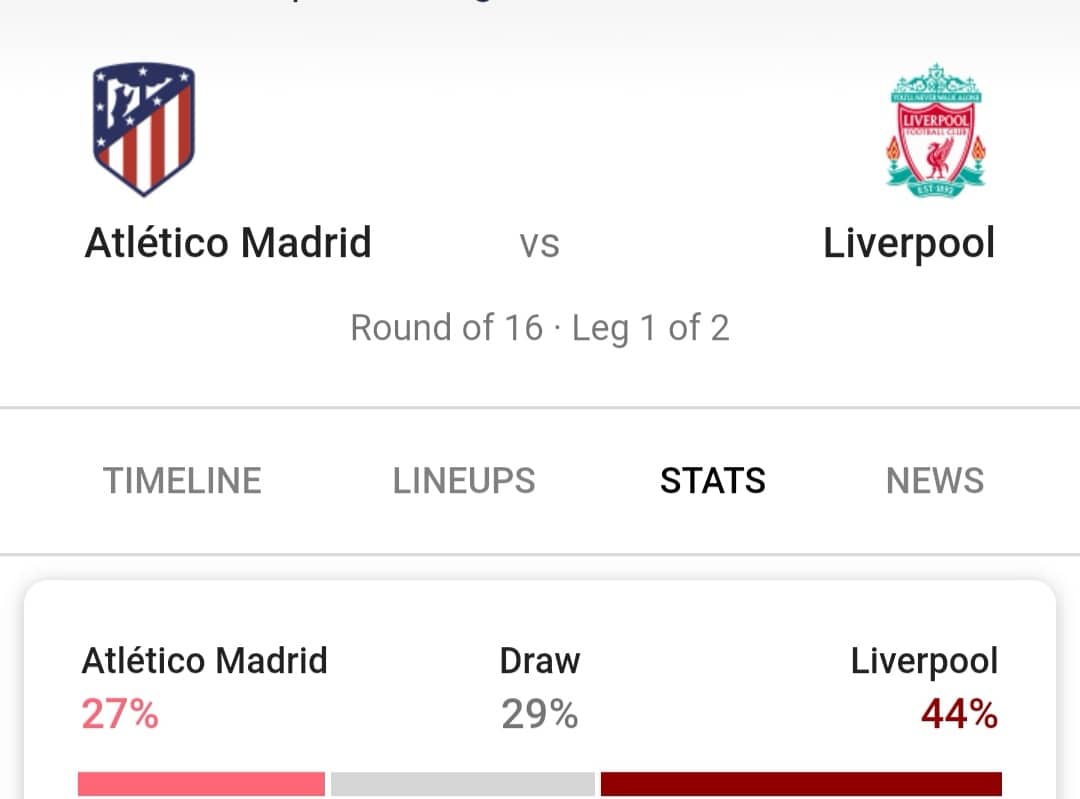Tap the 44% Liverpool prediction value

[959, 714]
